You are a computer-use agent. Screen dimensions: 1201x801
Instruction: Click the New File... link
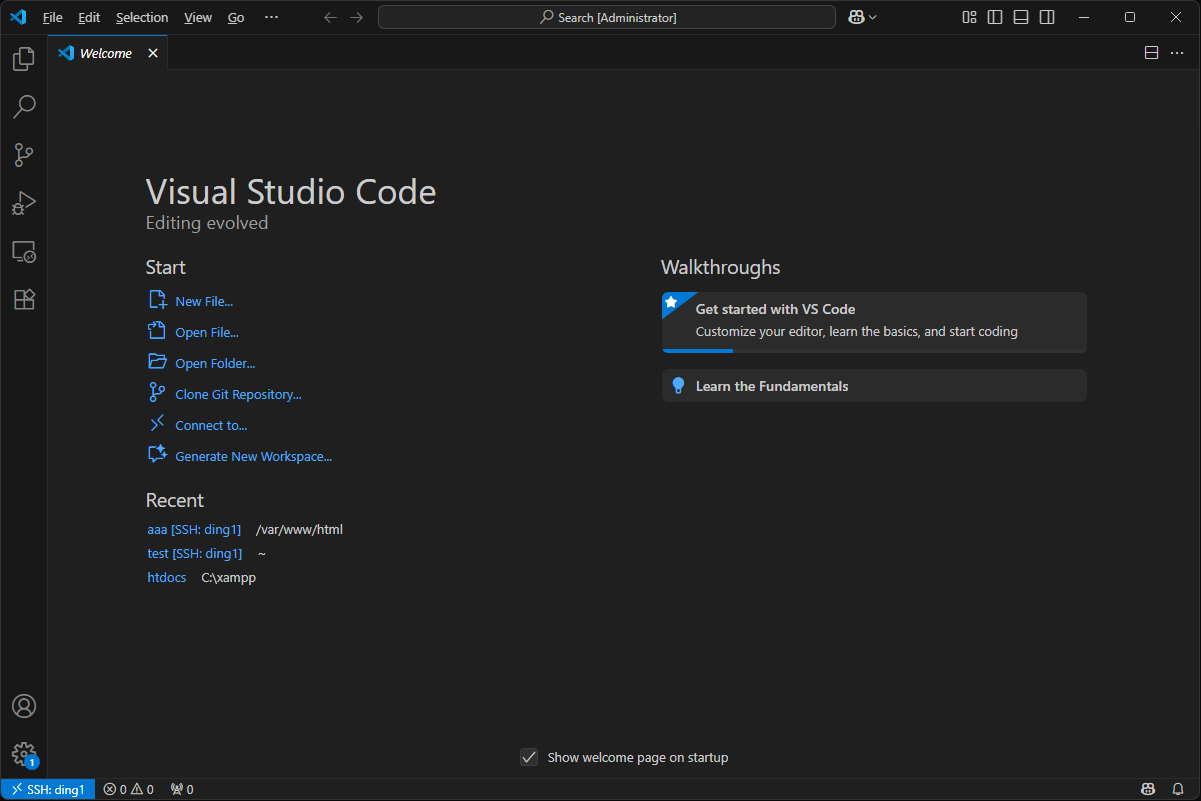point(204,301)
